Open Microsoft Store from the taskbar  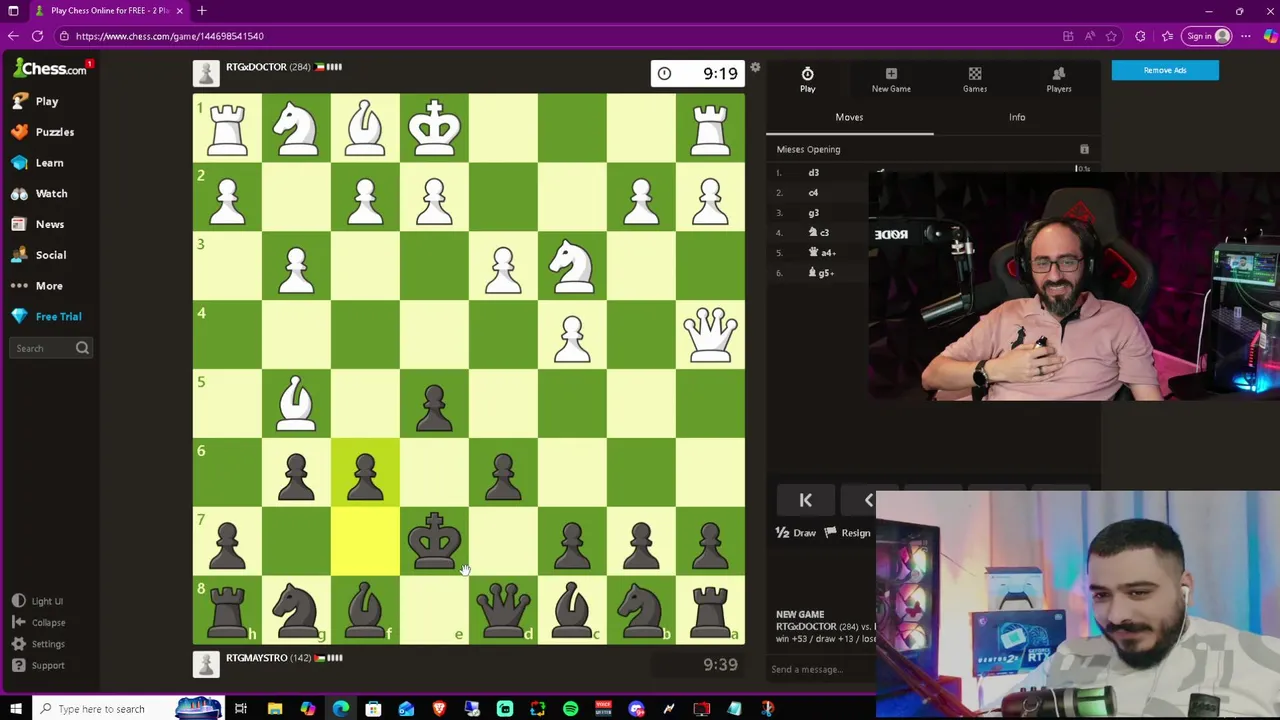pyautogui.click(x=373, y=709)
